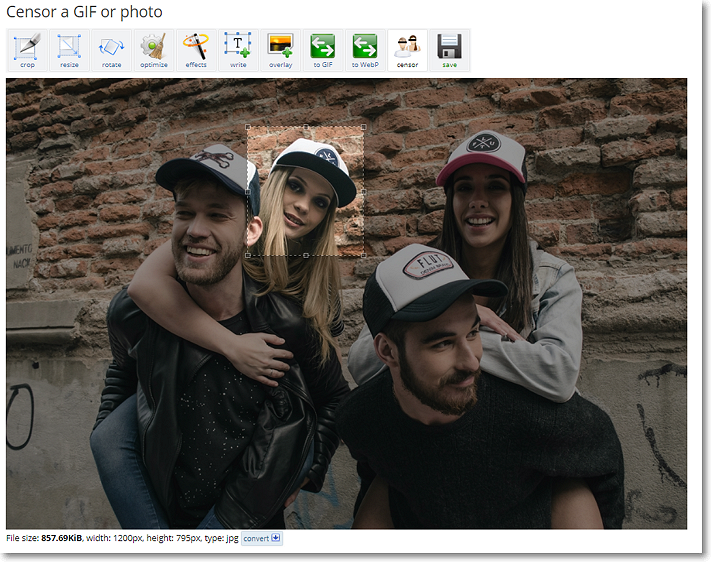The height and width of the screenshot is (562, 711).
Task: Click the right-middle selection handle
Action: [x=364, y=191]
